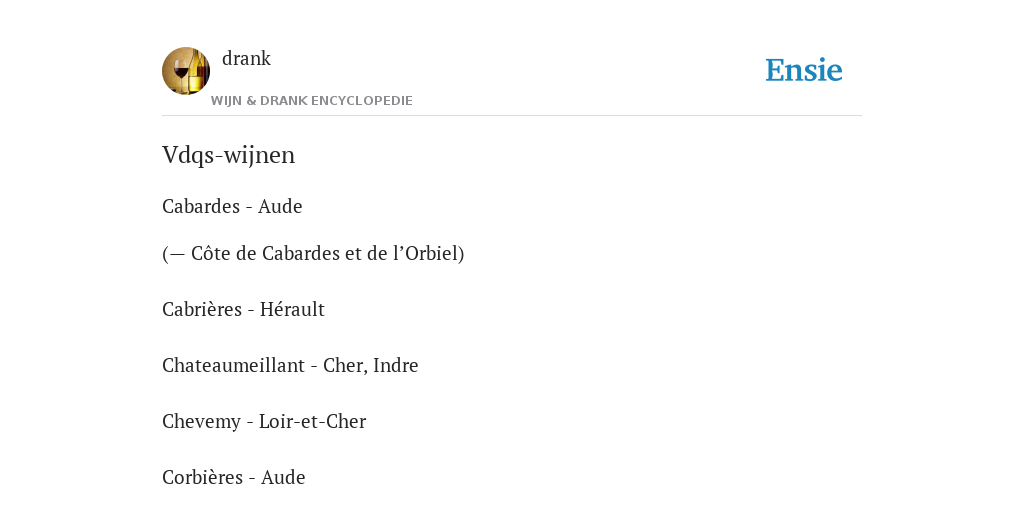The image size is (1024, 512).
Task: Click the word Chateaumeillant
Action: point(233,366)
